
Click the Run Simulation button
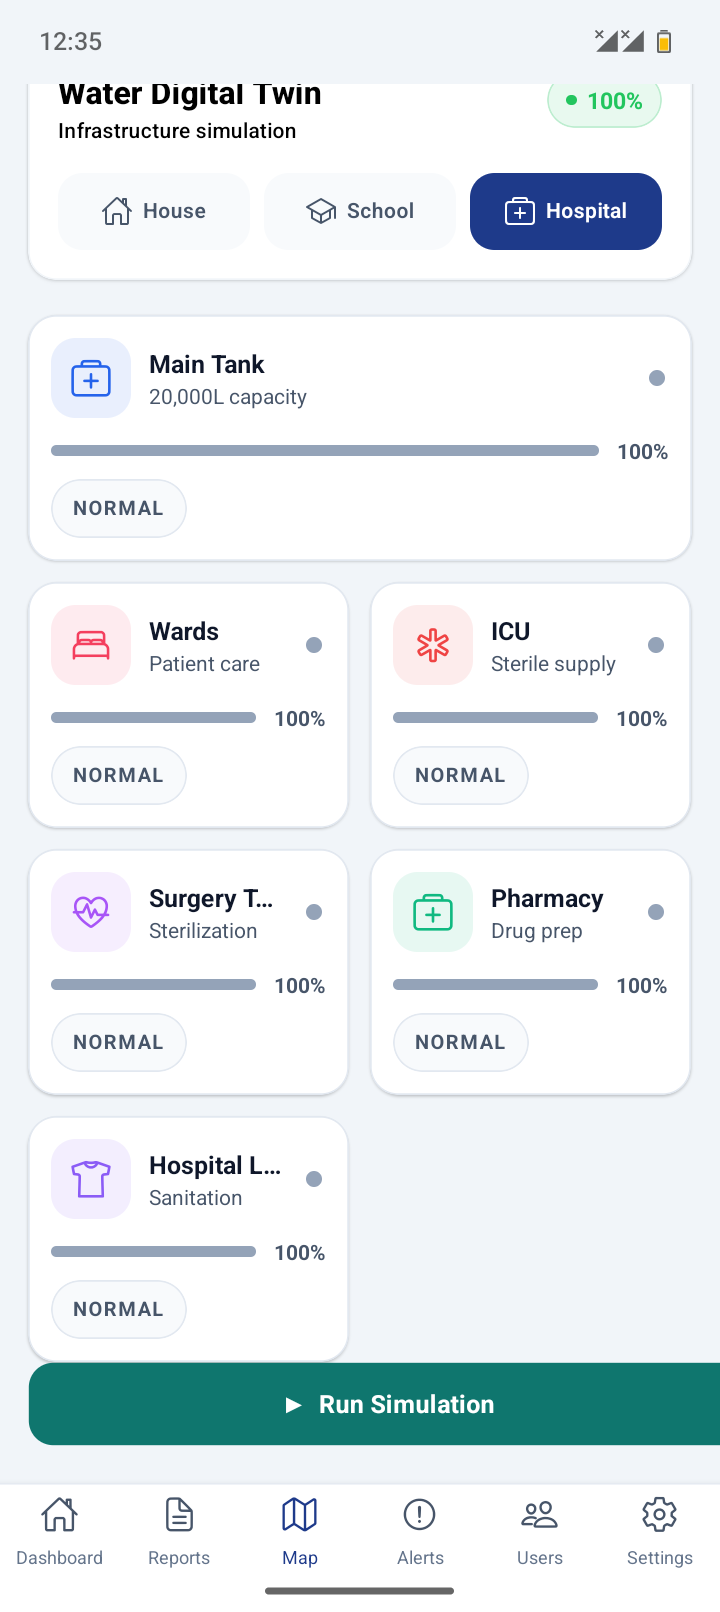(x=374, y=1404)
